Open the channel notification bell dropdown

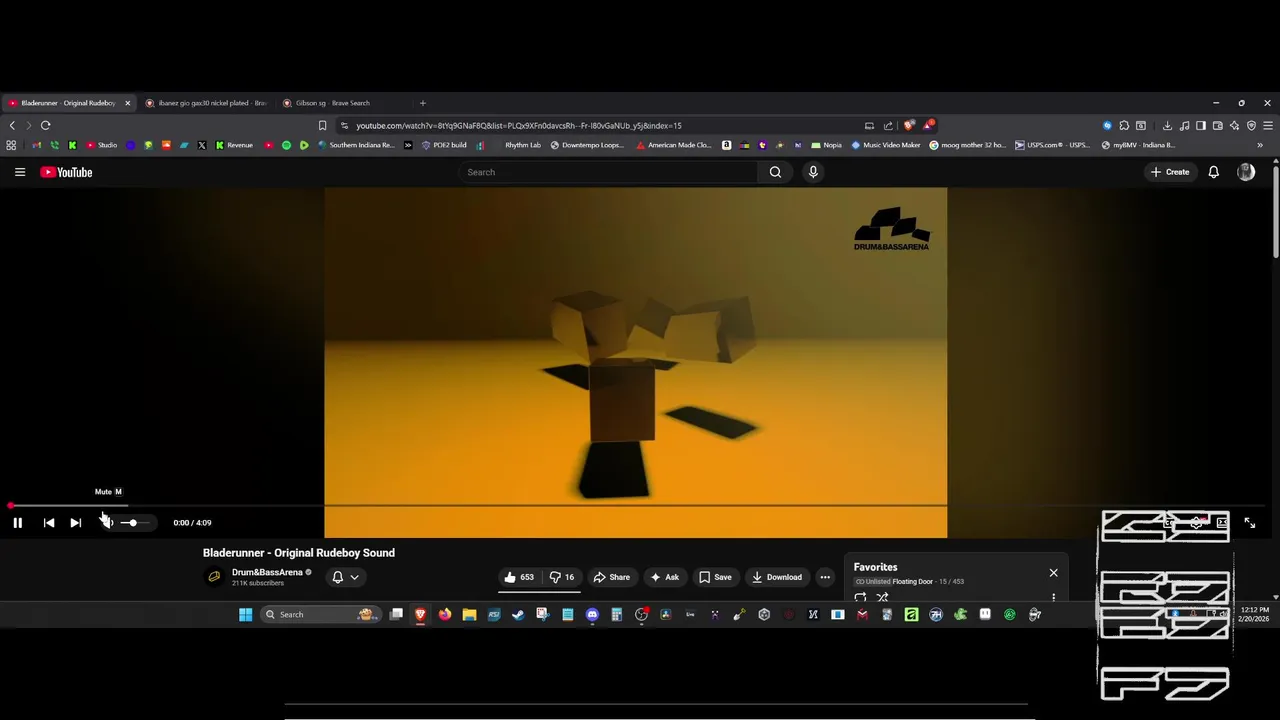coord(345,577)
